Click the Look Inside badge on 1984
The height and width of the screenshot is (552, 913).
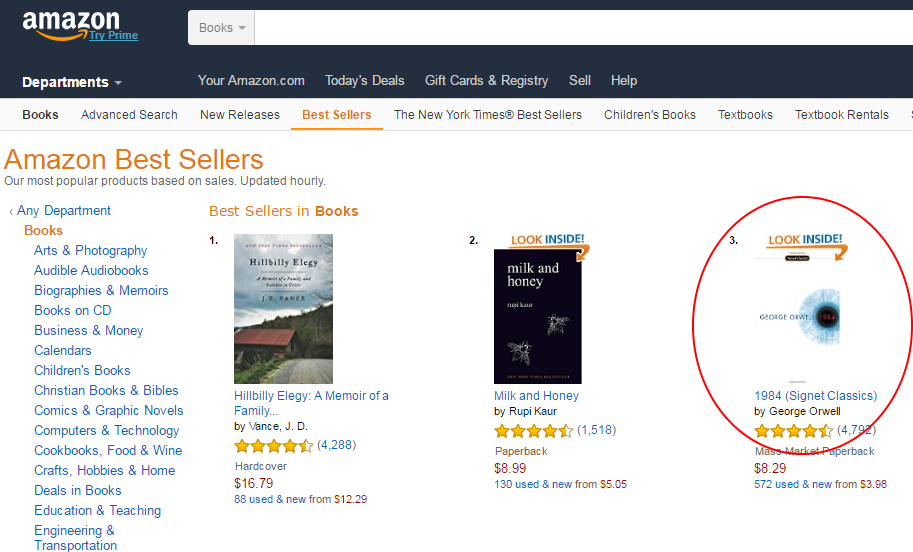805,241
